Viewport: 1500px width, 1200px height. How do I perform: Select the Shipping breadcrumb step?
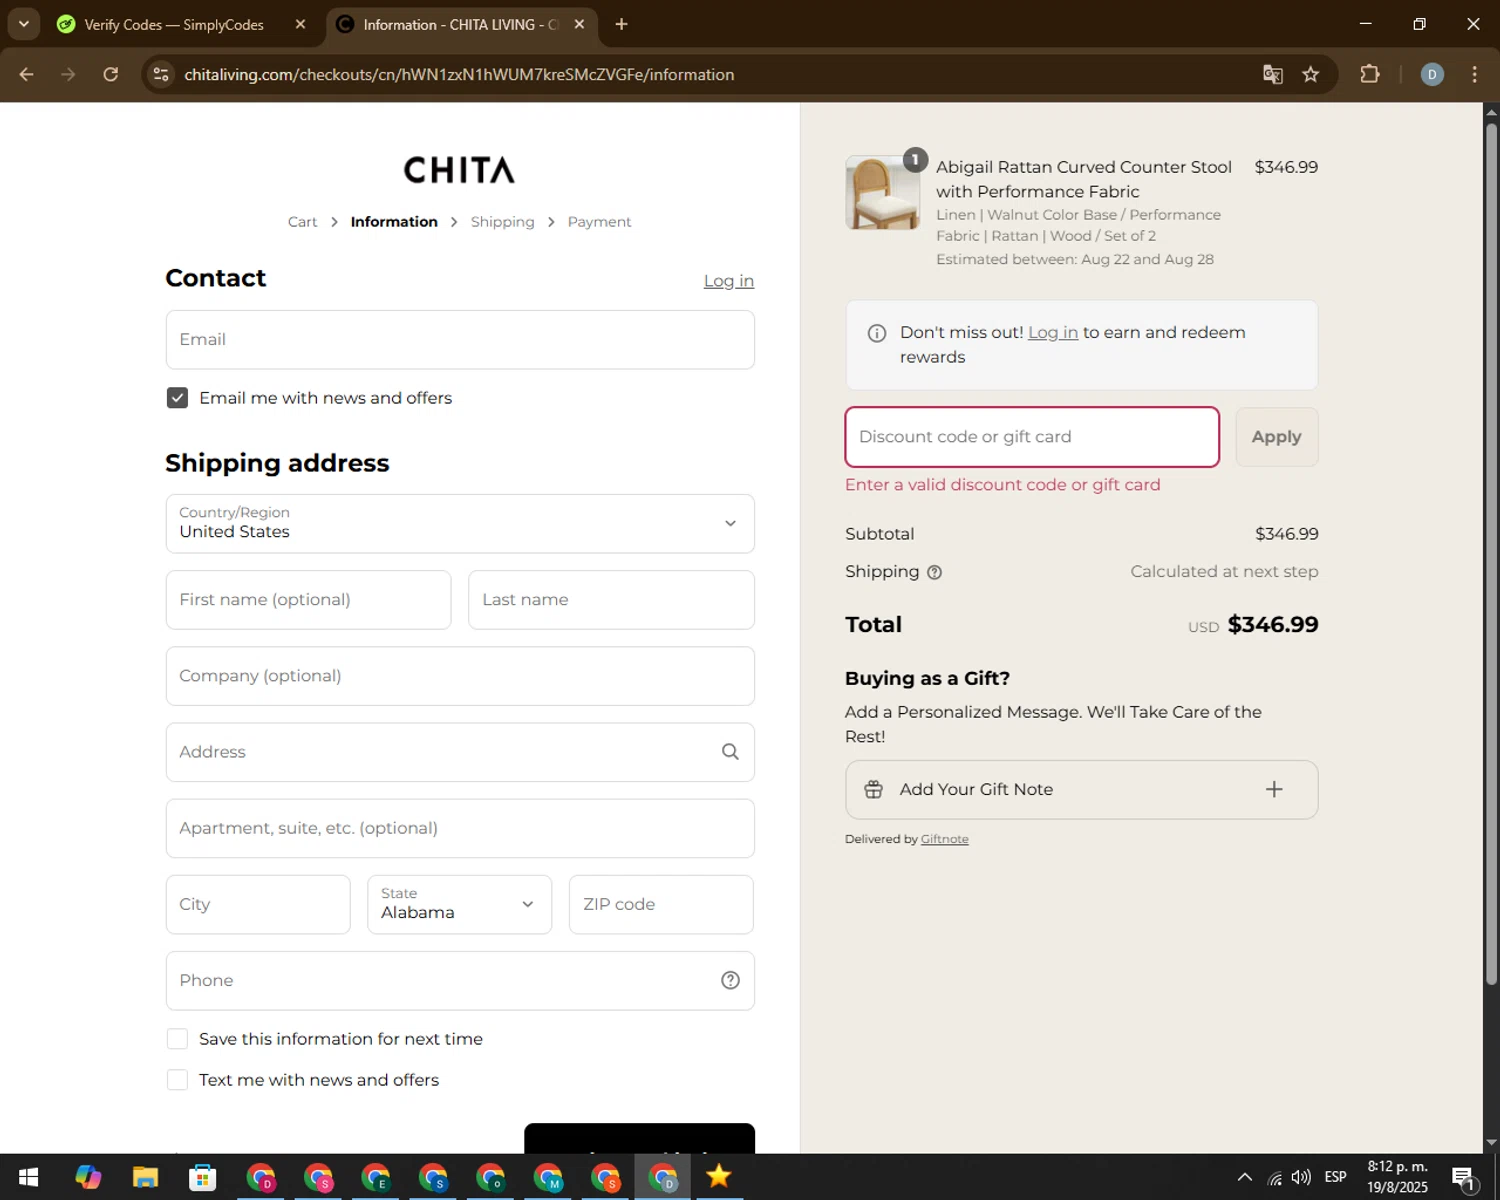[x=502, y=222]
